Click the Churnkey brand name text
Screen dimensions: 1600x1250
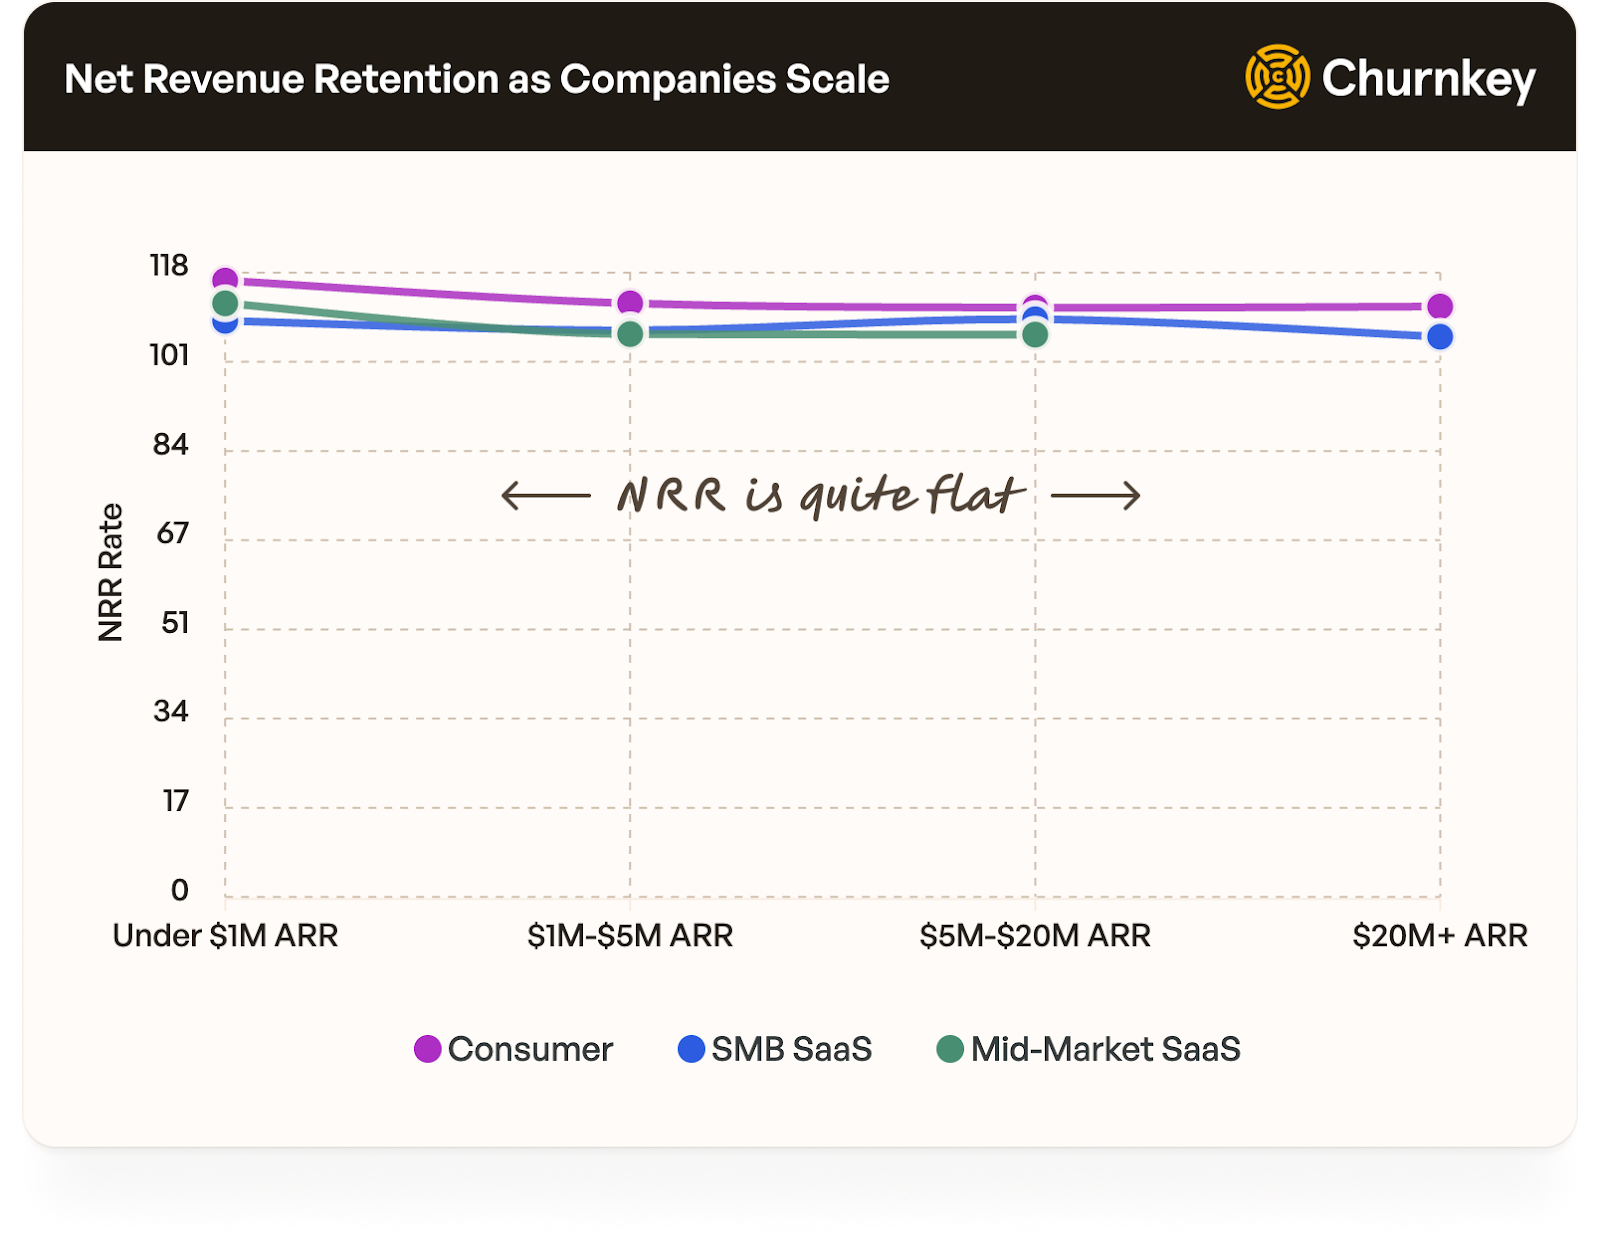coord(1428,79)
